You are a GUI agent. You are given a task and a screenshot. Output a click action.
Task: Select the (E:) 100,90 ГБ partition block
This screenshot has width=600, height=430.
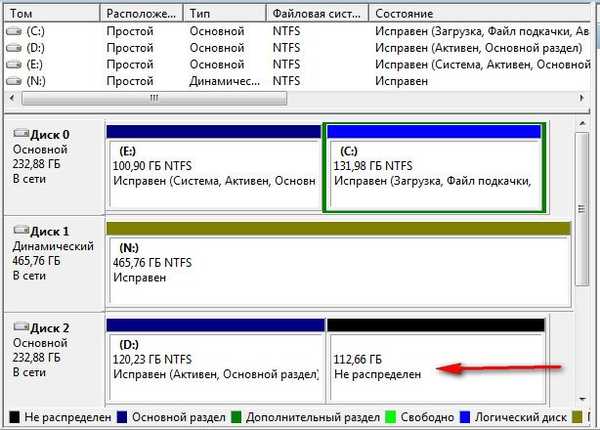[x=214, y=168]
